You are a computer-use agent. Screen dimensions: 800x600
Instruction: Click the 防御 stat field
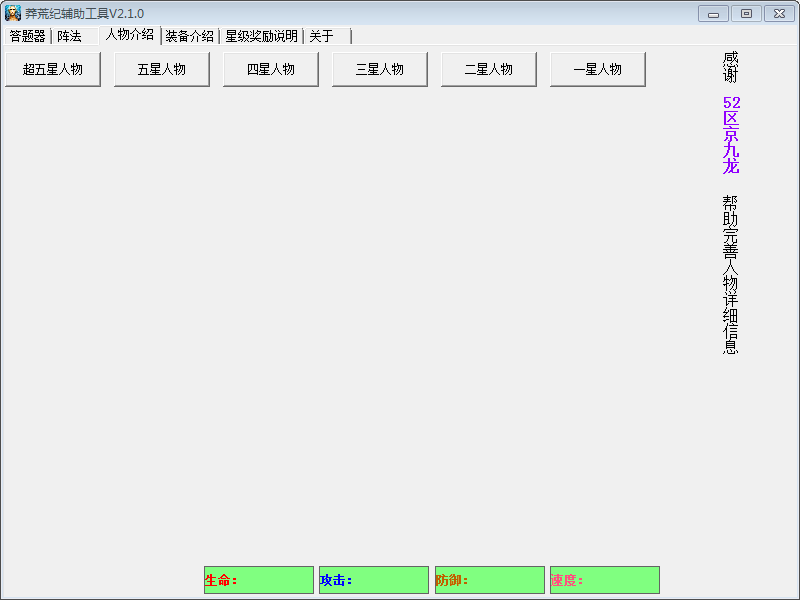[x=490, y=580]
